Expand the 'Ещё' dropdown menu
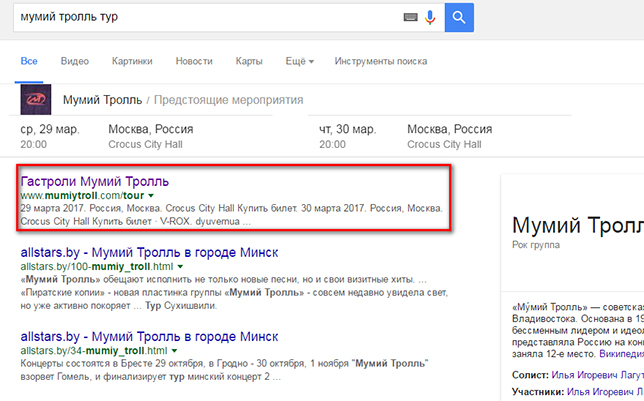Image resolution: width=644 pixels, height=401 pixels. click(x=299, y=61)
